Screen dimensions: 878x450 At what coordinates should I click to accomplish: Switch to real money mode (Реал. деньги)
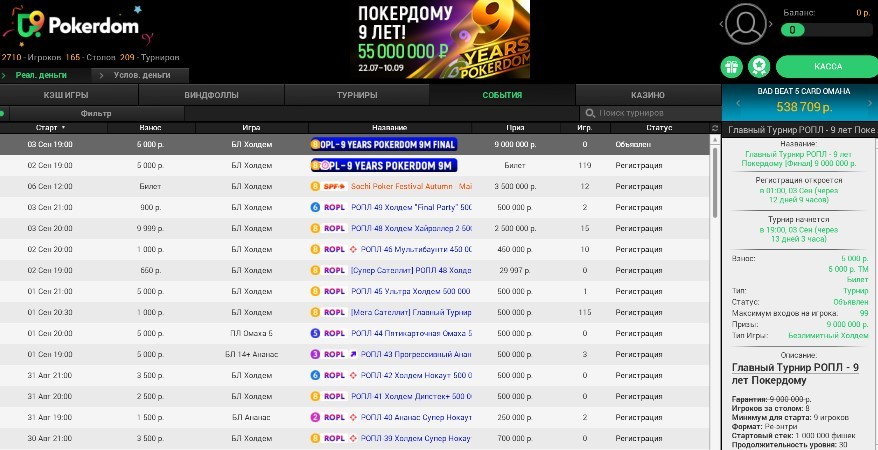pos(41,75)
